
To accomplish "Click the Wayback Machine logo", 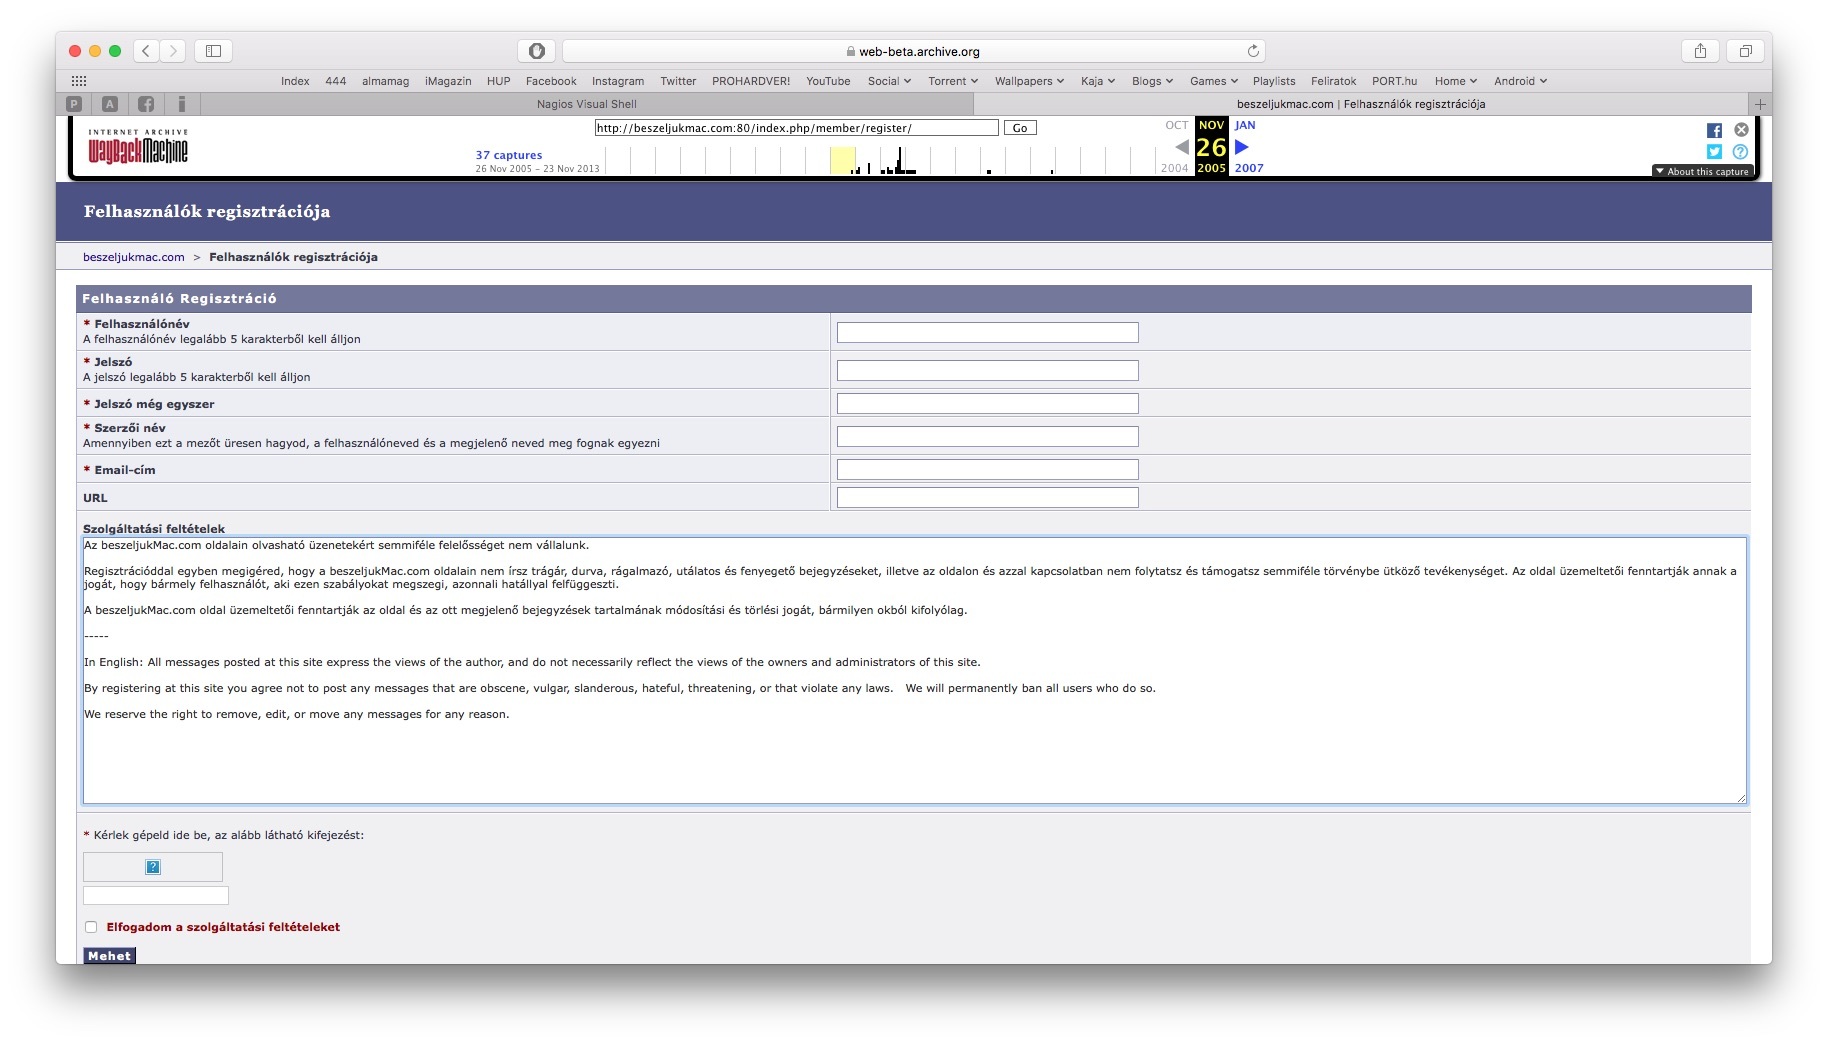I will click(x=138, y=147).
